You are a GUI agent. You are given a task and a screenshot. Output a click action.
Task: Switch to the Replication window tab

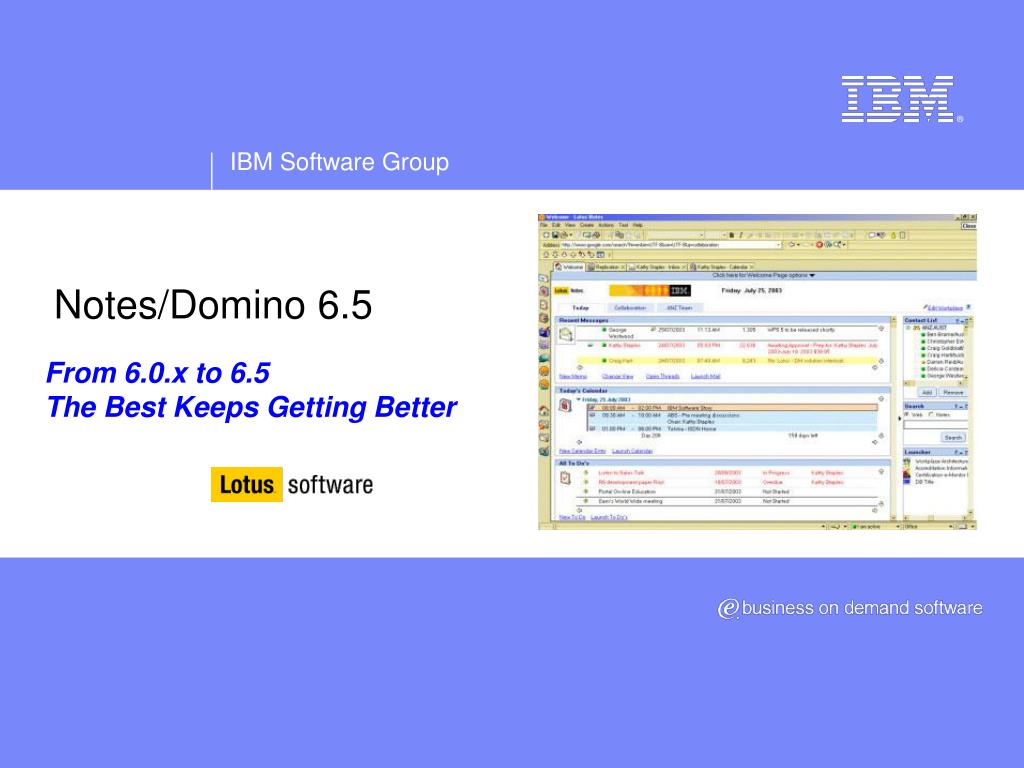click(x=607, y=267)
